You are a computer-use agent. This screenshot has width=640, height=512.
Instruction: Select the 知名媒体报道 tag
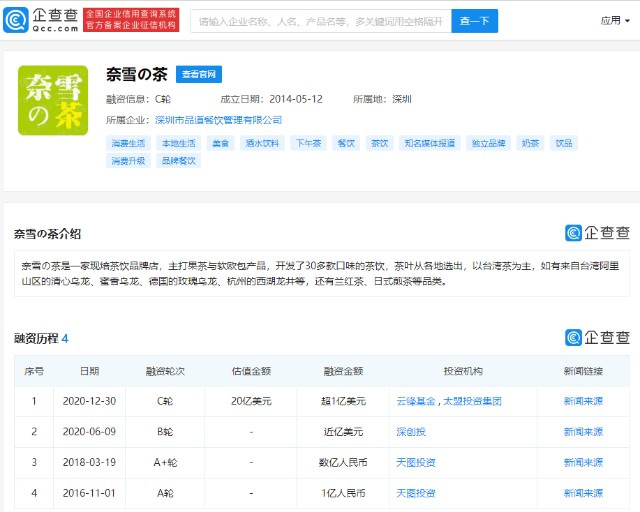click(430, 143)
